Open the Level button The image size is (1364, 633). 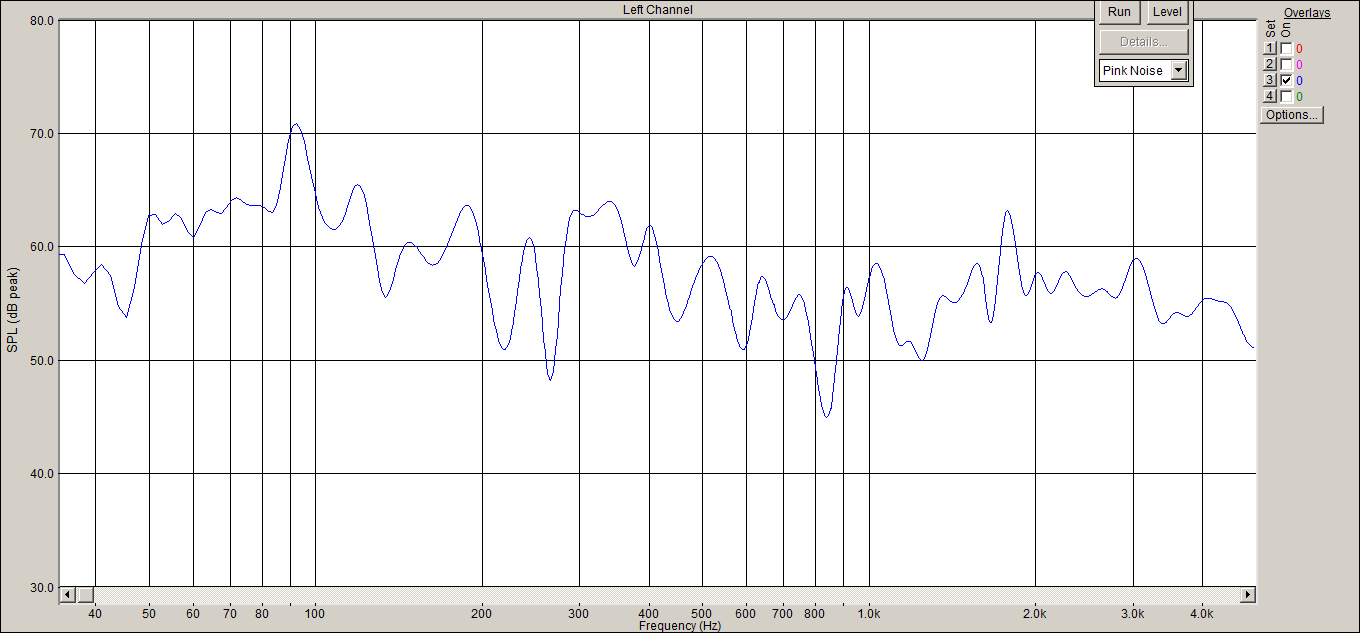click(x=1167, y=13)
